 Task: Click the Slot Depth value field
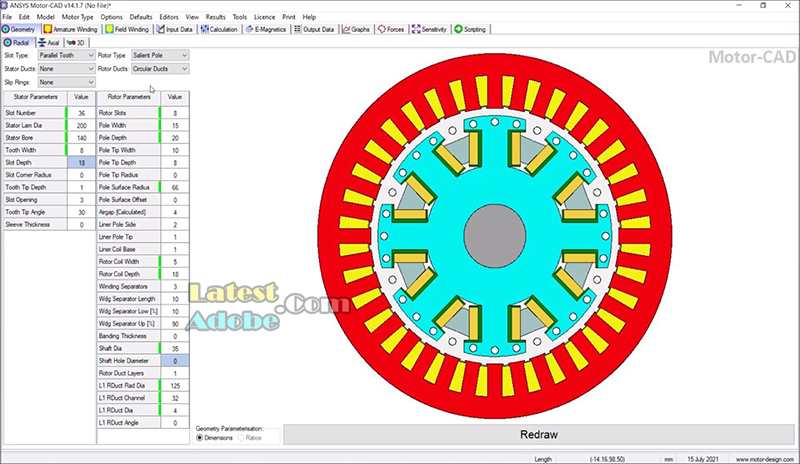point(81,162)
